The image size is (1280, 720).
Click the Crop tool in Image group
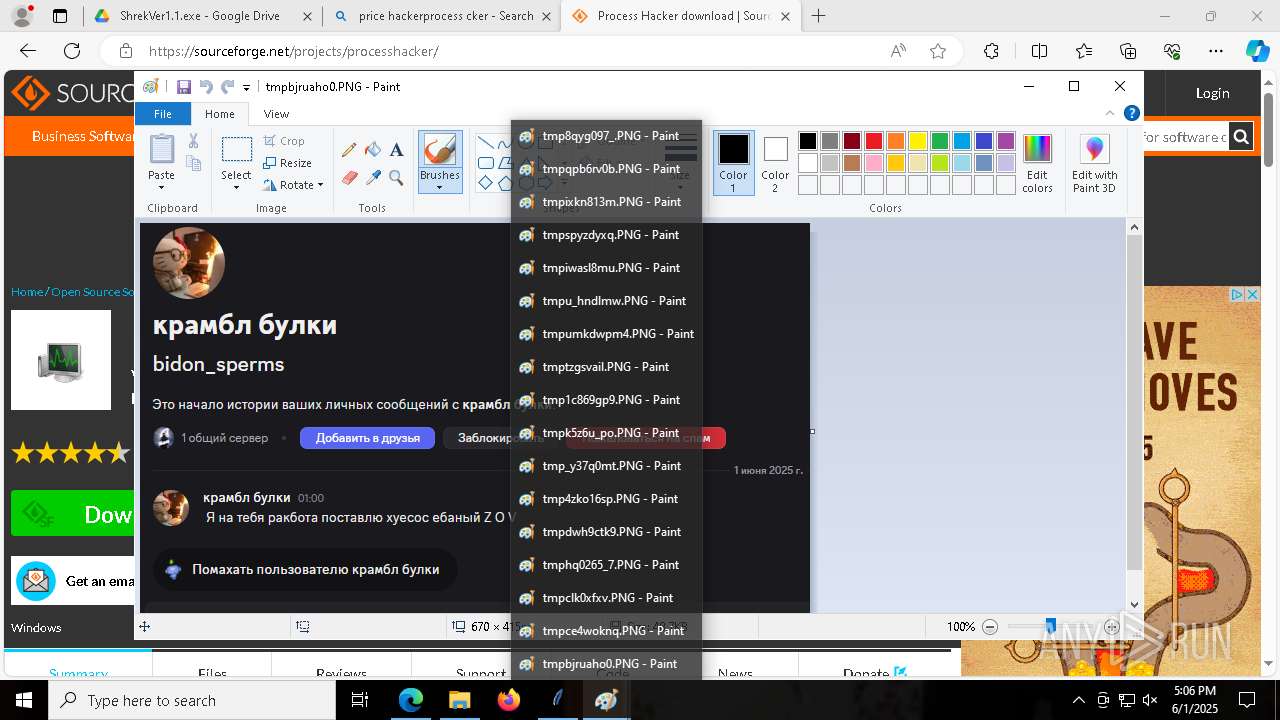(284, 141)
